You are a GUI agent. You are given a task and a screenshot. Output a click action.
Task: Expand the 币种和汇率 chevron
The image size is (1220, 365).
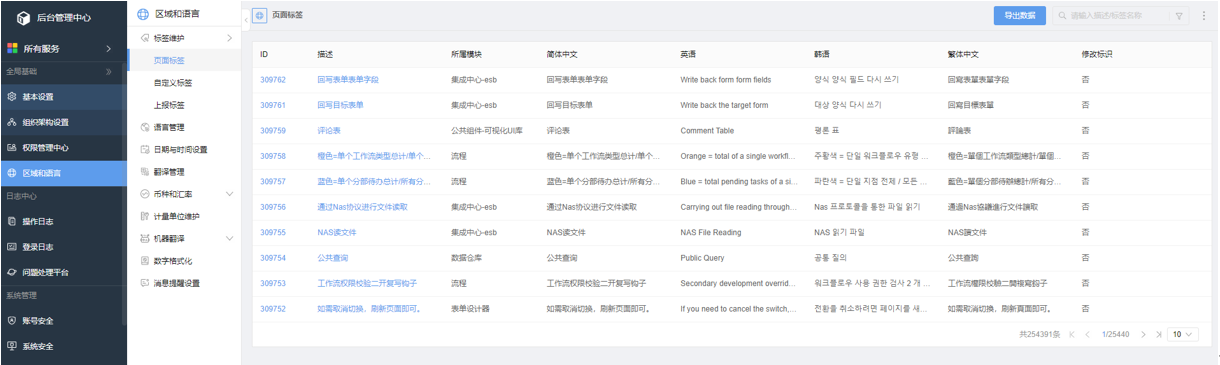[x=229, y=194]
